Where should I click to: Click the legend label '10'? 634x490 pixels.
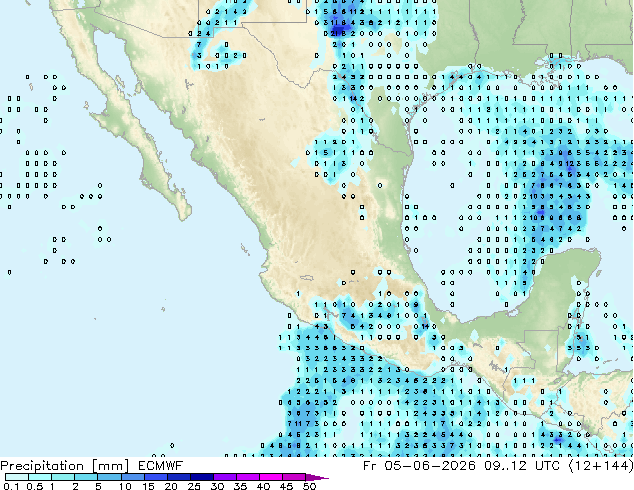[x=125, y=486]
